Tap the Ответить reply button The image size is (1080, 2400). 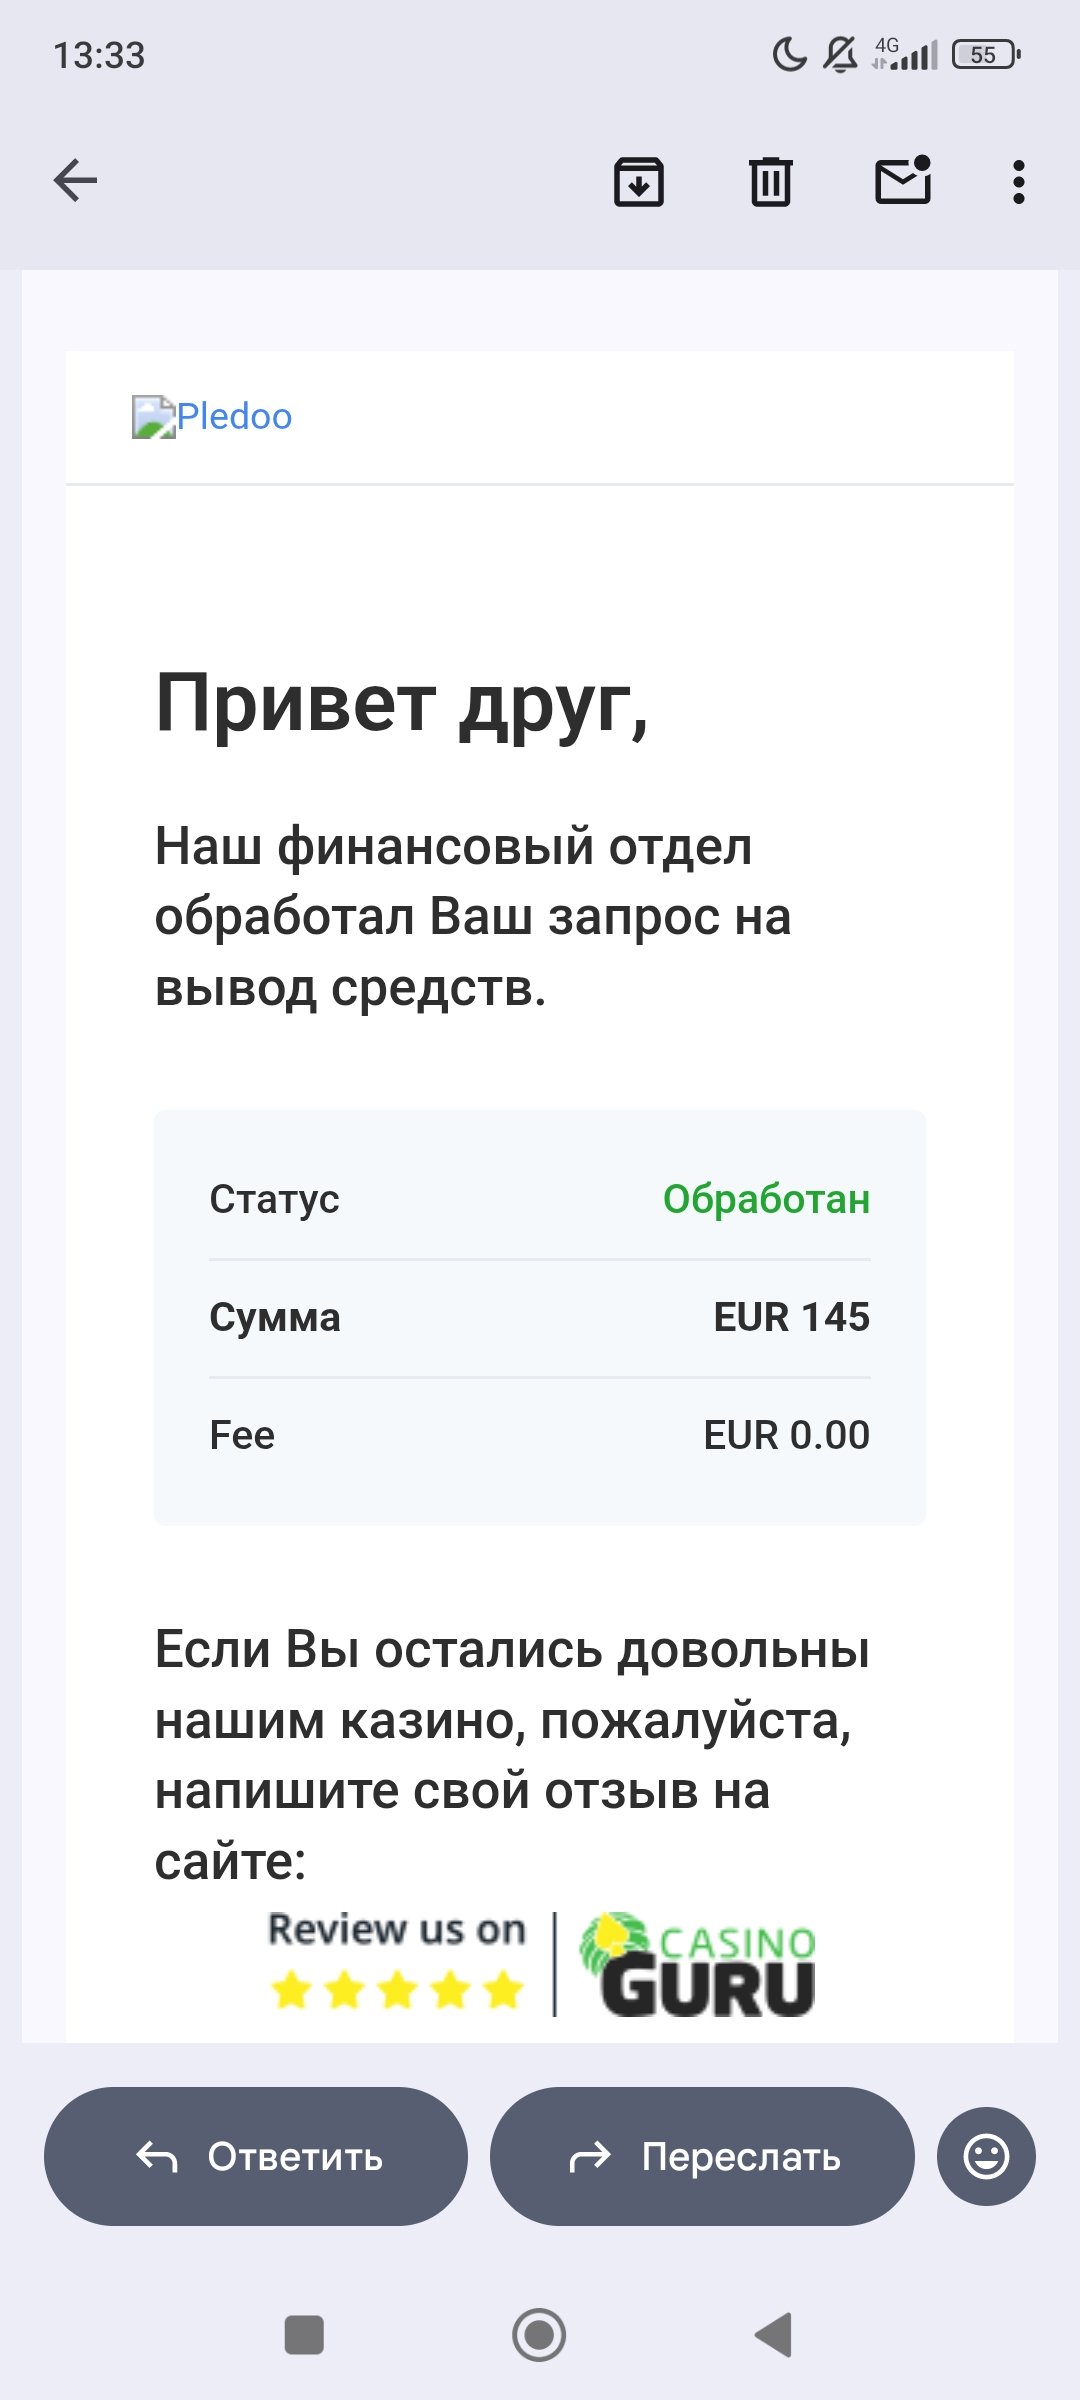point(256,2156)
